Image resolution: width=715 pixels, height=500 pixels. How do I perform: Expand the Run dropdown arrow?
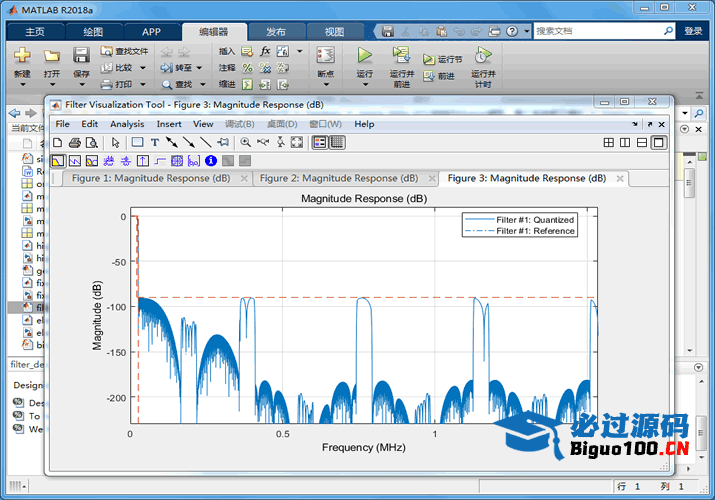[x=365, y=84]
